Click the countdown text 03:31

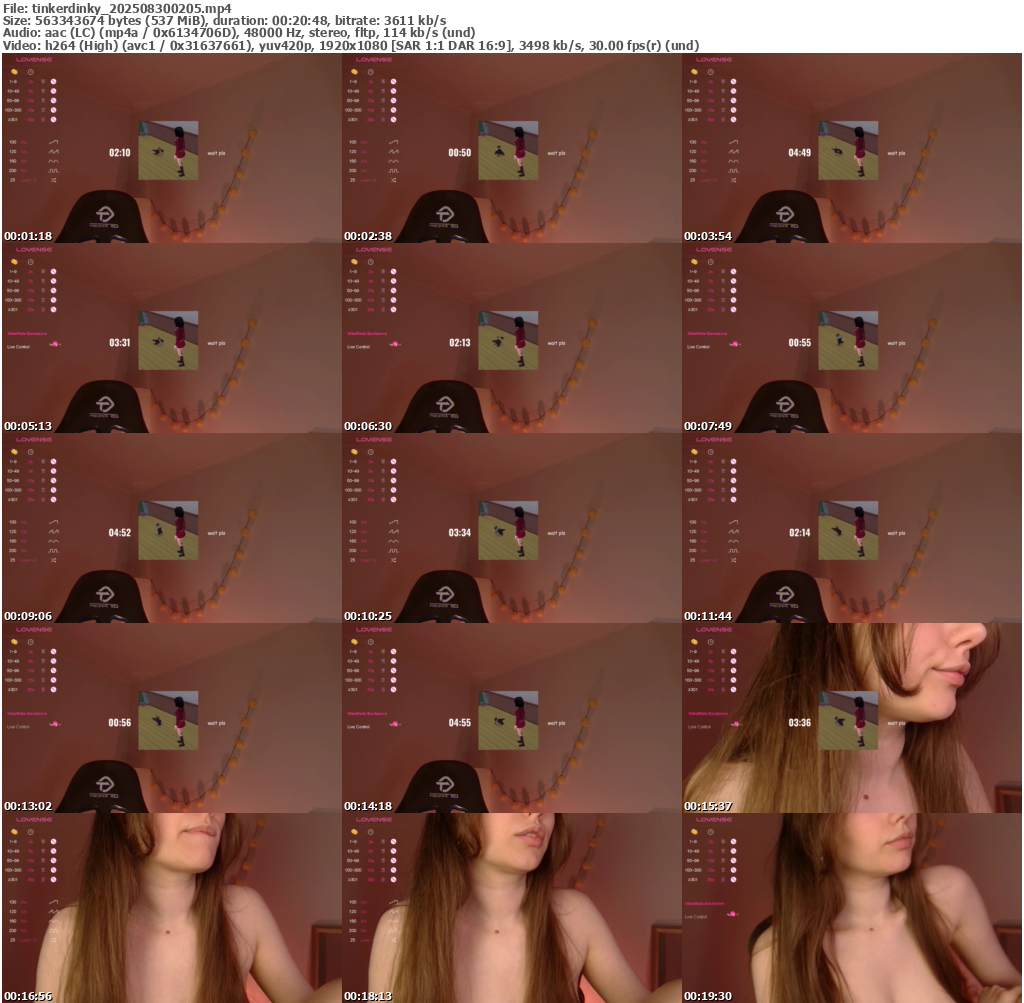coord(120,343)
